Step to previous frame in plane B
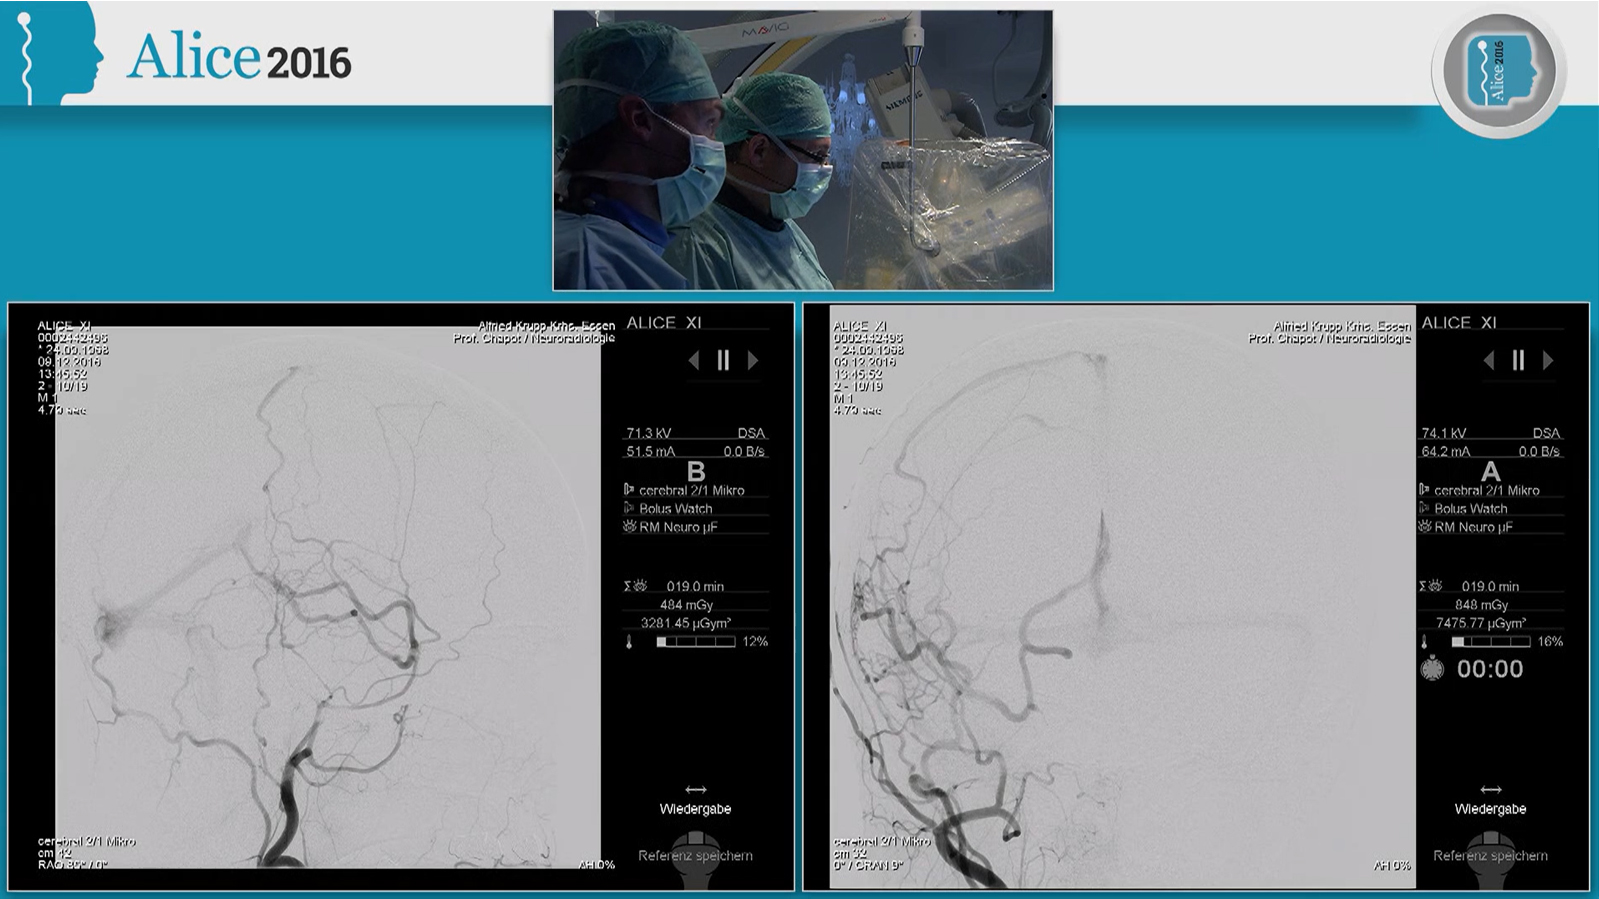1599x899 pixels. [x=694, y=361]
